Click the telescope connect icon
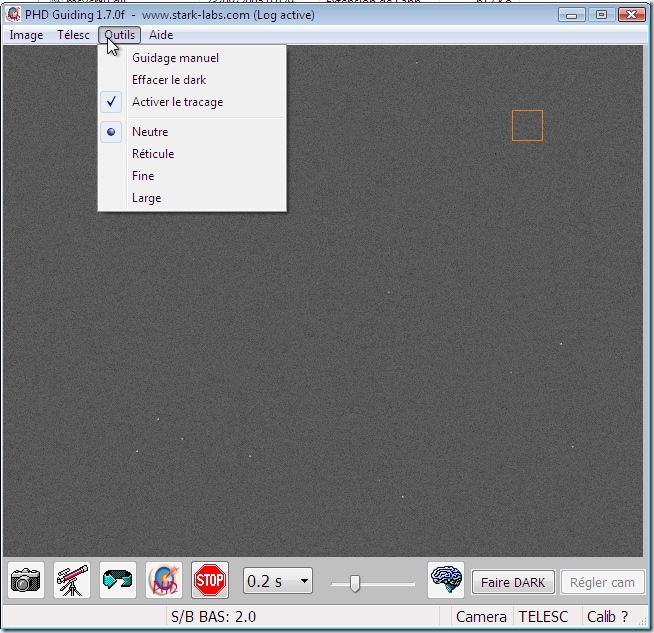Viewport: 654px width, 633px height. tap(72, 580)
